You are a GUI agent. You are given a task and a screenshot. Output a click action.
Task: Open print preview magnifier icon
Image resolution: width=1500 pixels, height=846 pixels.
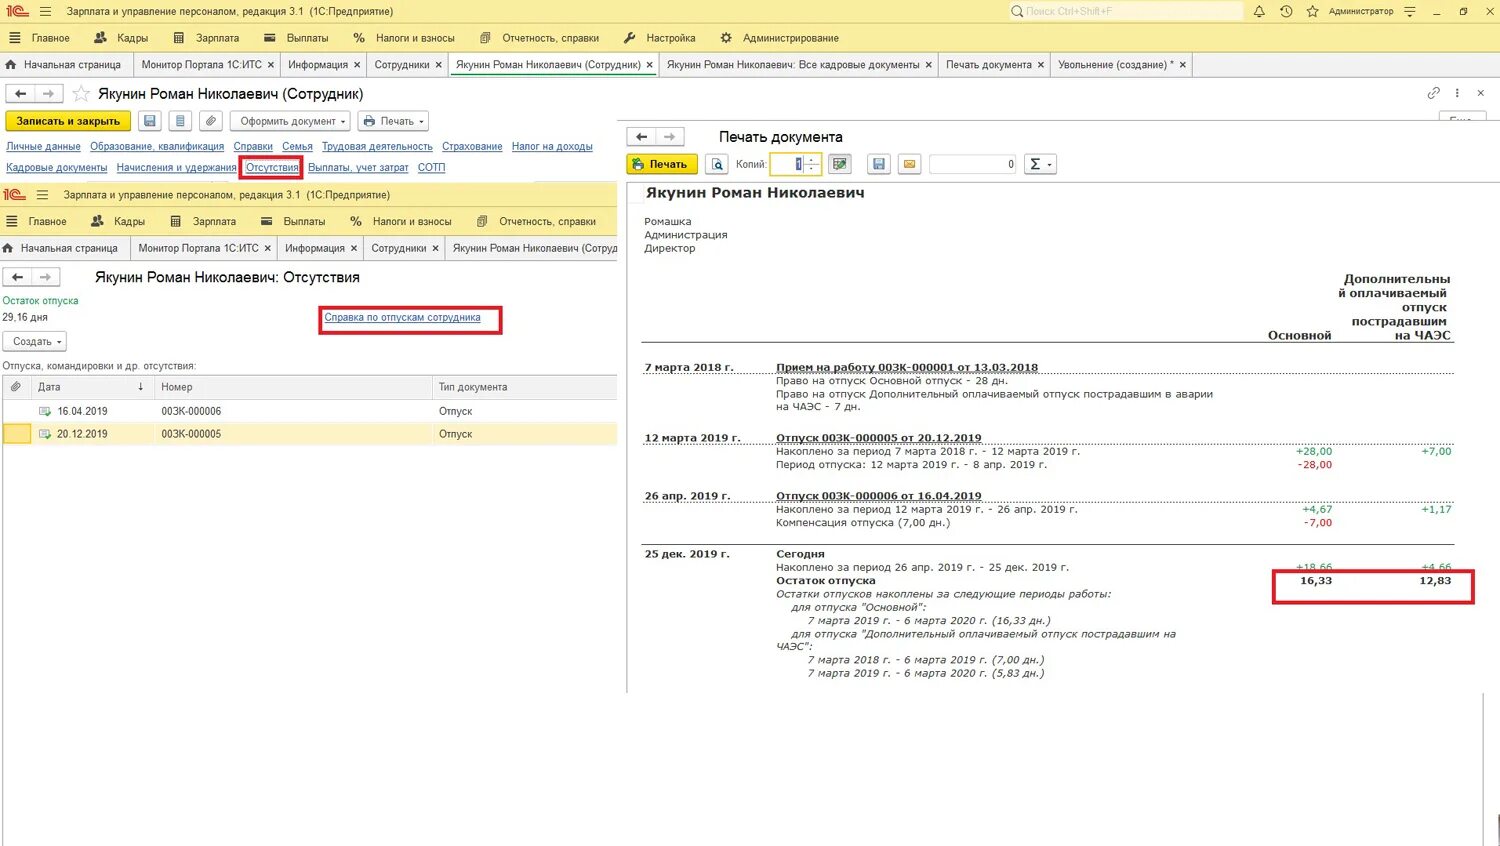coord(716,164)
